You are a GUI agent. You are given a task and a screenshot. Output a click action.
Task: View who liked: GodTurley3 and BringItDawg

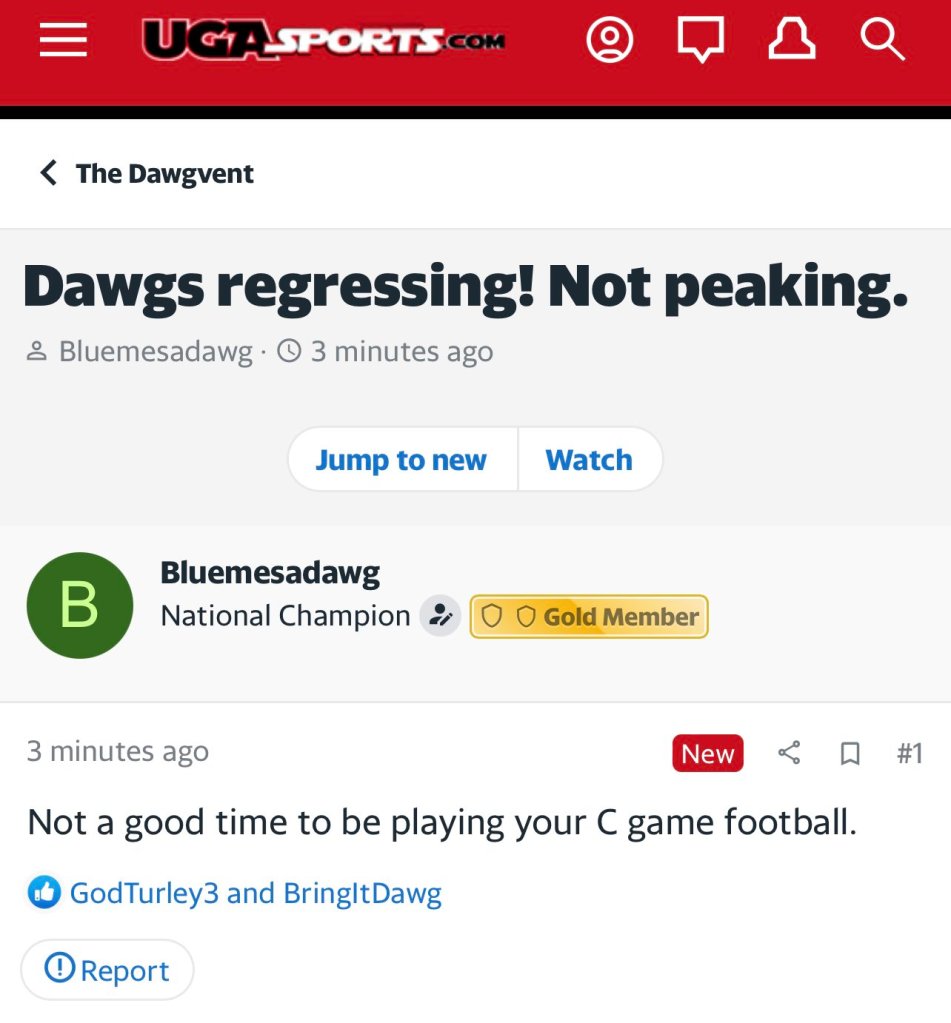pyautogui.click(x=255, y=893)
